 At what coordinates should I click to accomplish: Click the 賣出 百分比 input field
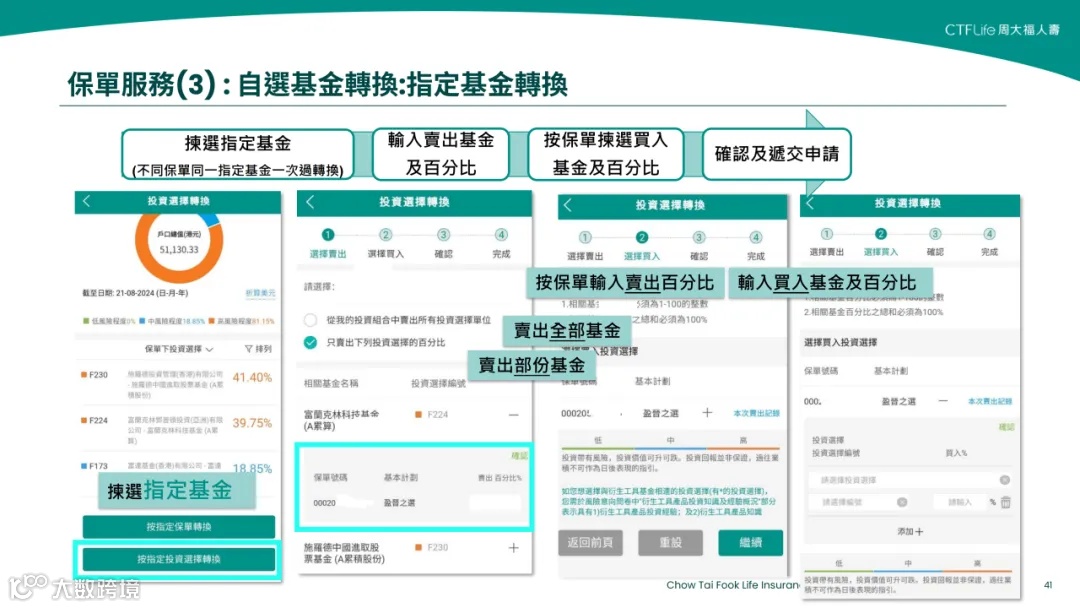(495, 502)
